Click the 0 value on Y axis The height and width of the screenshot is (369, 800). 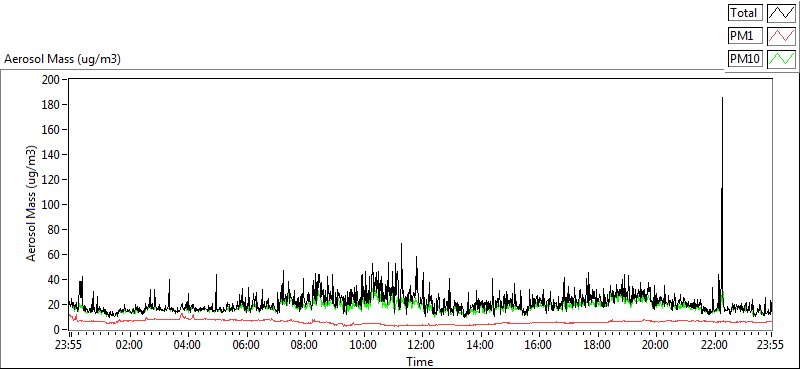coord(57,330)
